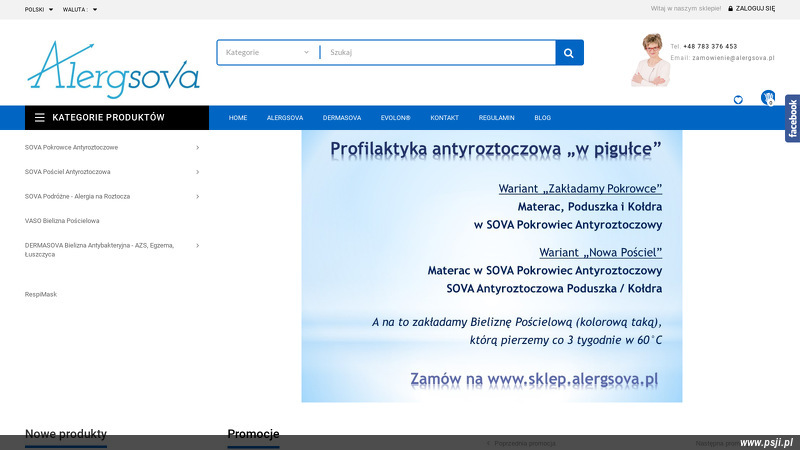This screenshot has width=800, height=450.
Task: Open DERMASOVA Bielizna Antybakteryjna category
Action: (99, 250)
